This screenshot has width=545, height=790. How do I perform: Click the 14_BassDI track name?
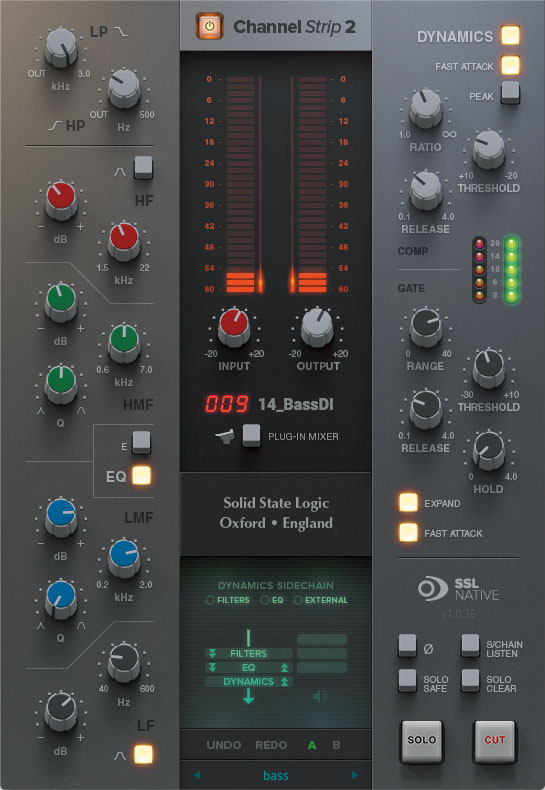point(296,404)
